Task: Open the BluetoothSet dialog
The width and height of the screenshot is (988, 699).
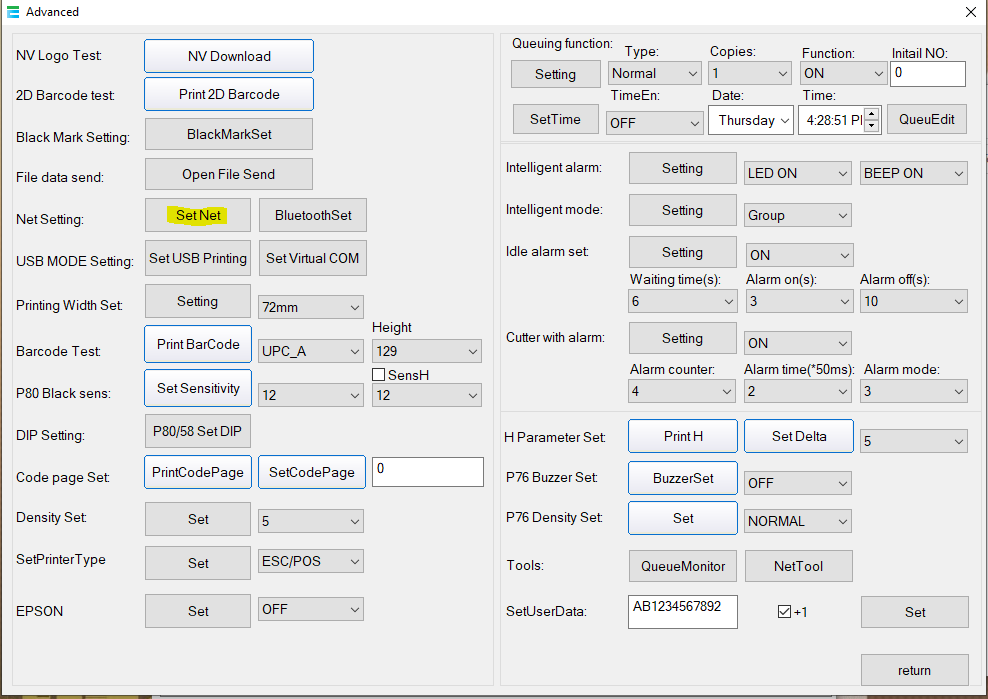Action: click(x=312, y=215)
